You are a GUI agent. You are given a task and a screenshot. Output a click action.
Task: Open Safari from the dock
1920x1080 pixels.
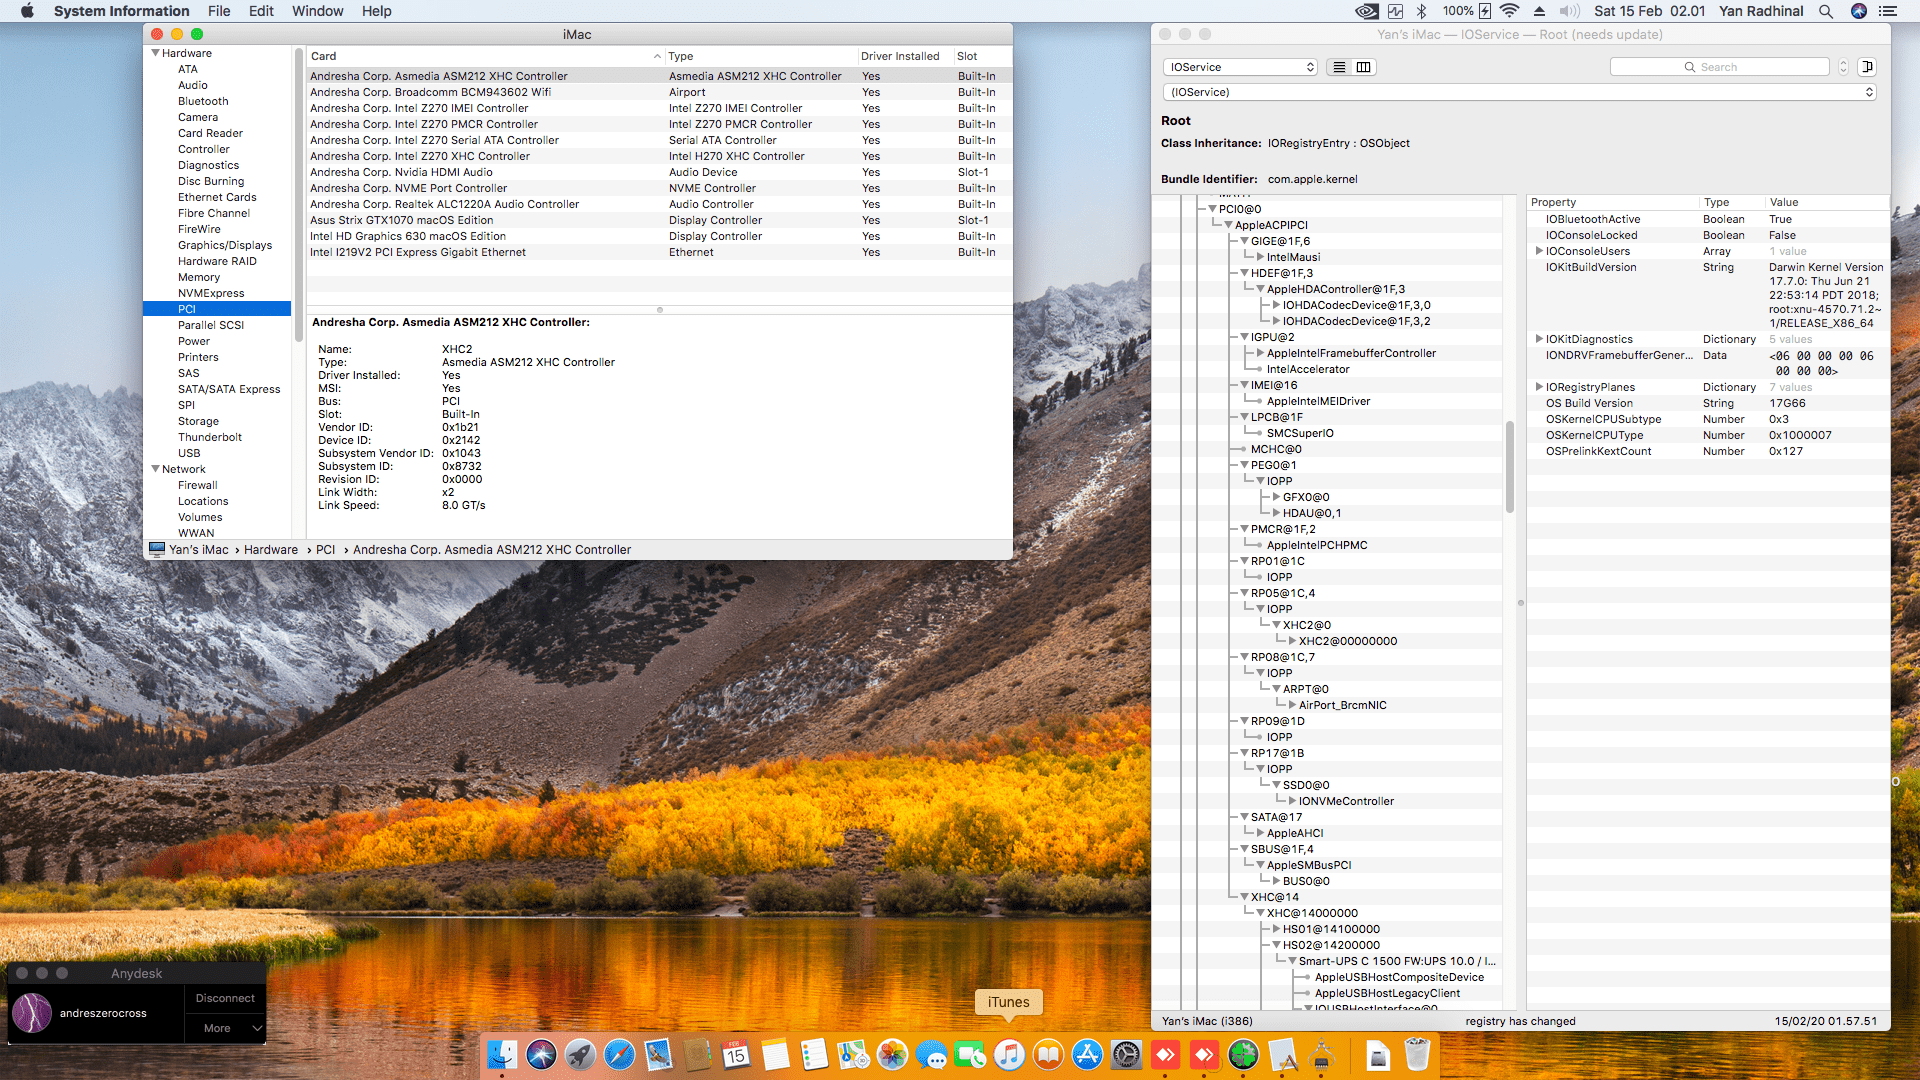[619, 1055]
